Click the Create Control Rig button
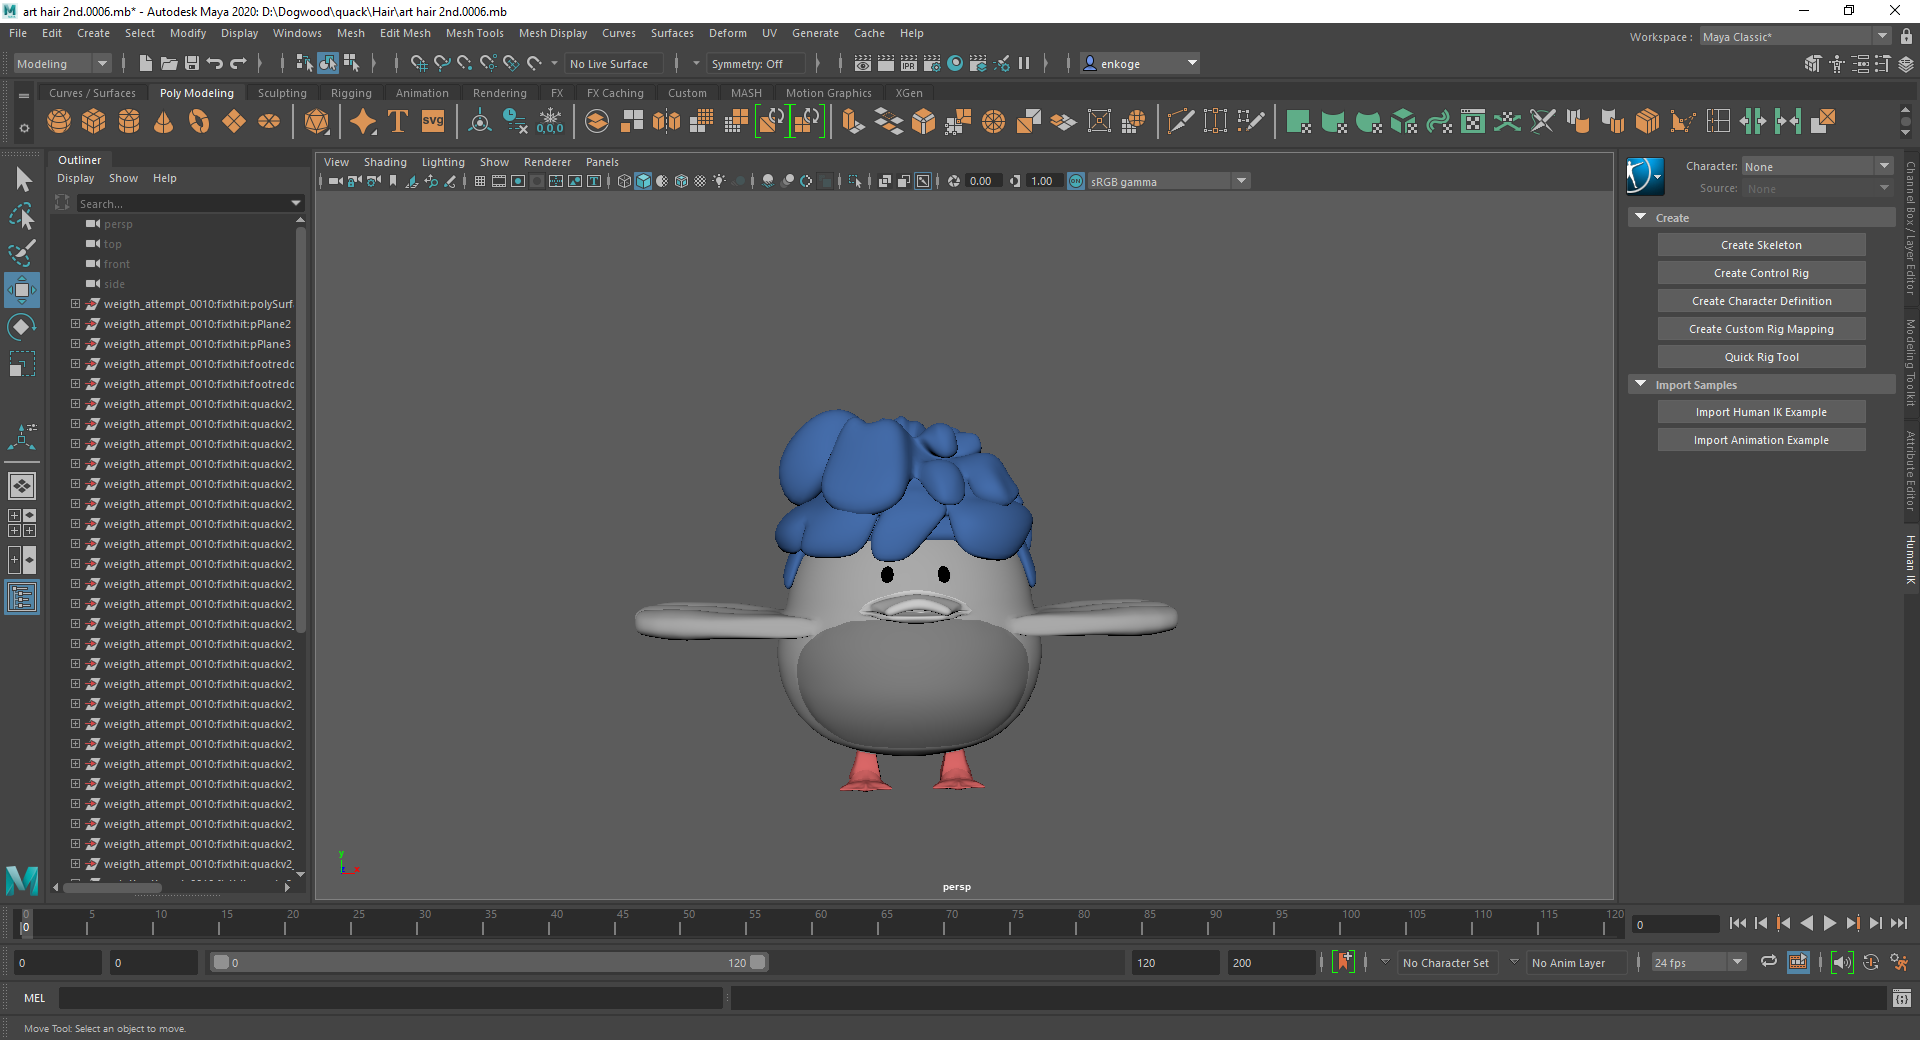Screen dimensions: 1920x1040 pos(1761,273)
